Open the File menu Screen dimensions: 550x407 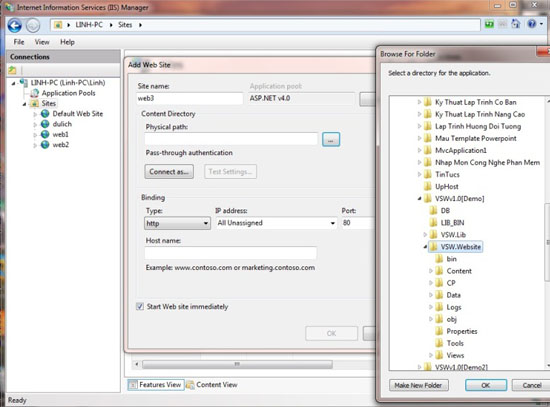pos(19,42)
